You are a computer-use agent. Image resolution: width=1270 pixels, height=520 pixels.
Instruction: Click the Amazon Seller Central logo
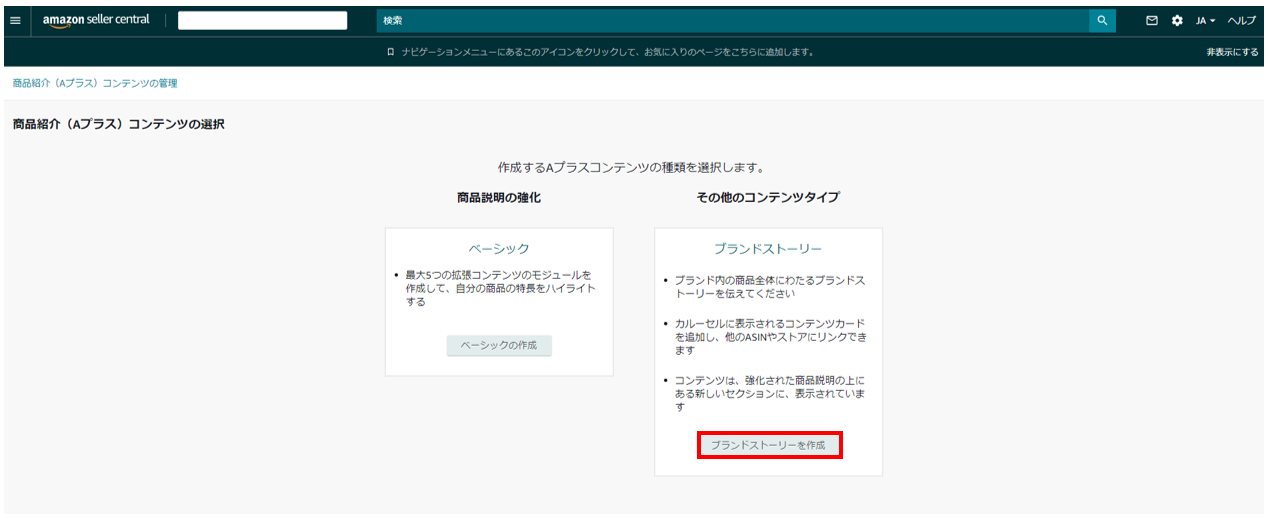click(x=96, y=20)
